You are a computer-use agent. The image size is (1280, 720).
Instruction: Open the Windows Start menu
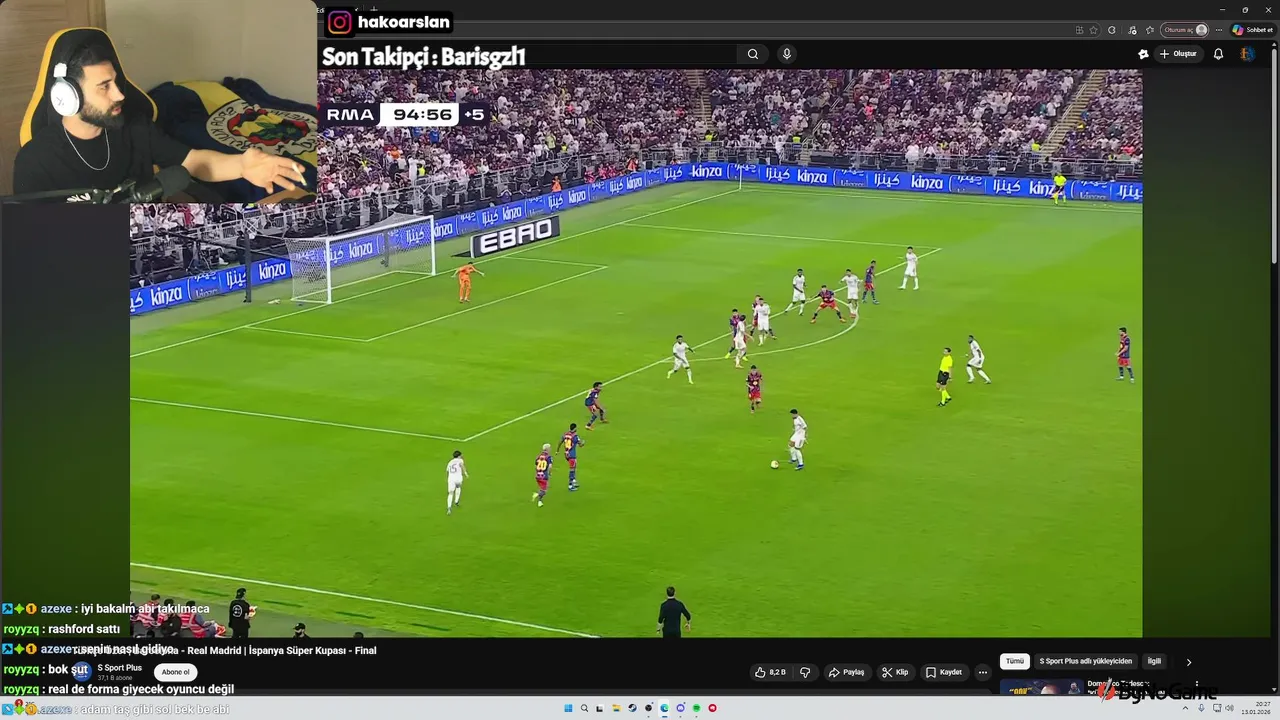568,708
